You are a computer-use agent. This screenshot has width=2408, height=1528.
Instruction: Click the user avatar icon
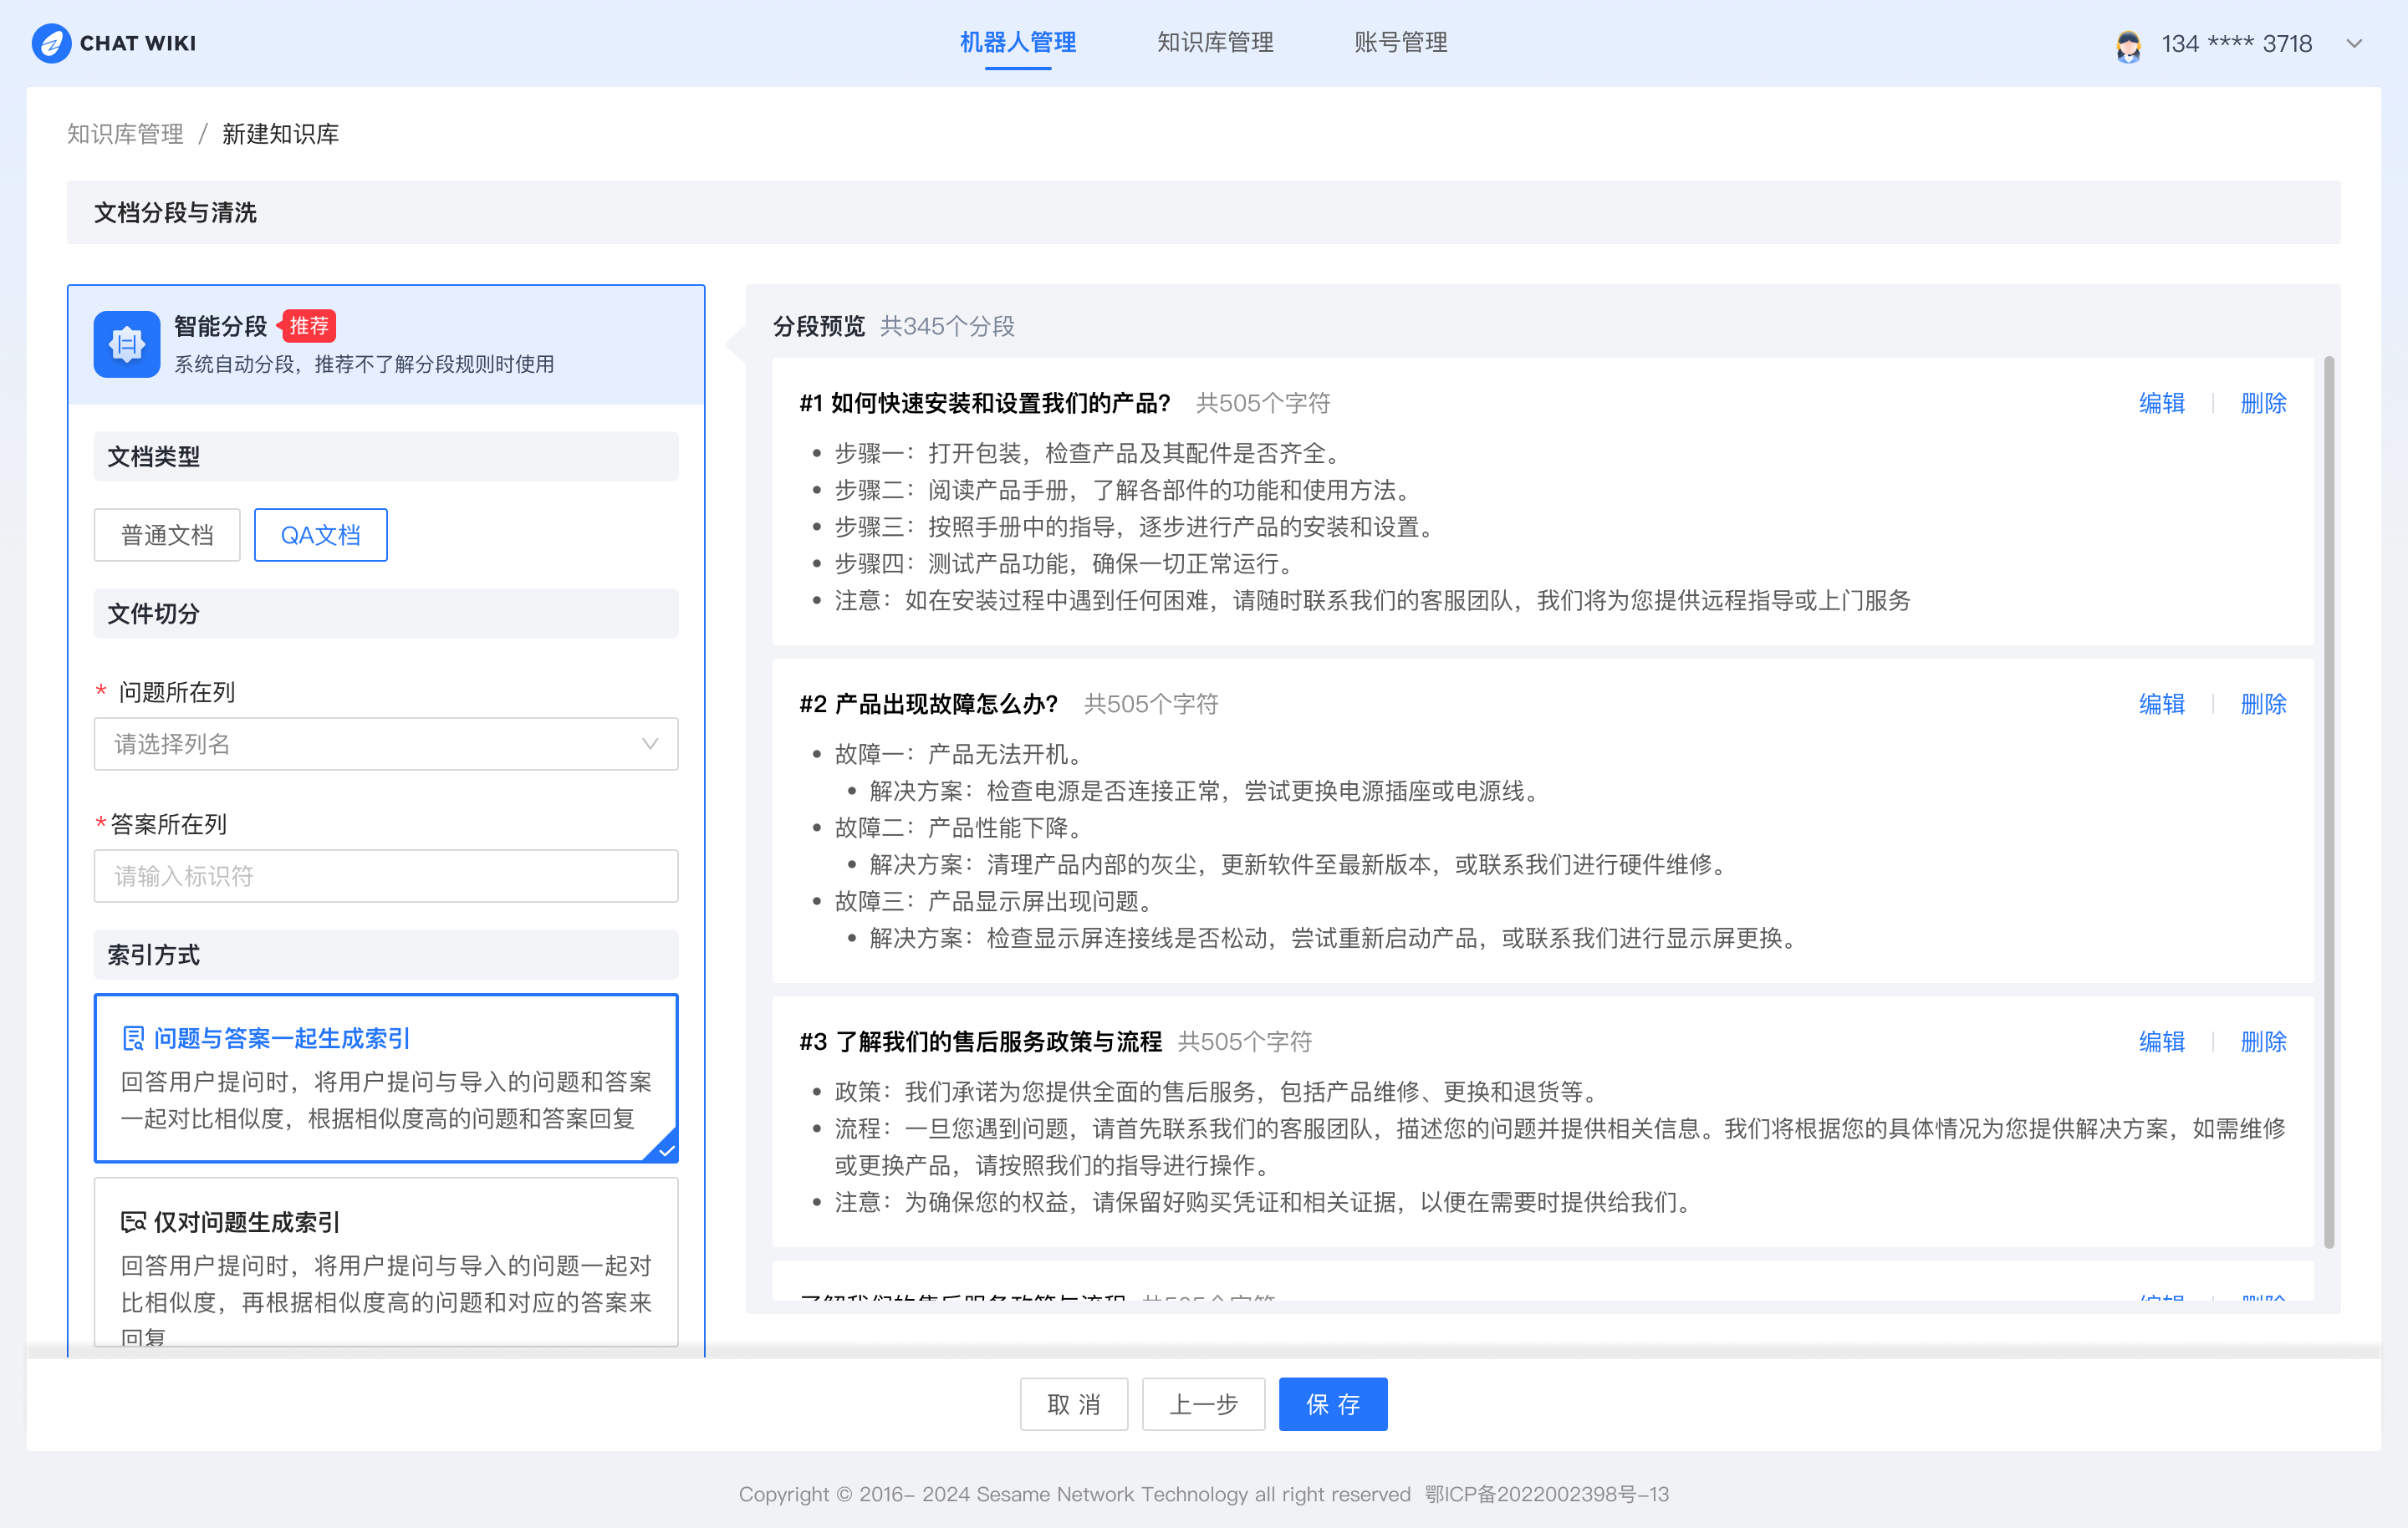(x=2128, y=44)
